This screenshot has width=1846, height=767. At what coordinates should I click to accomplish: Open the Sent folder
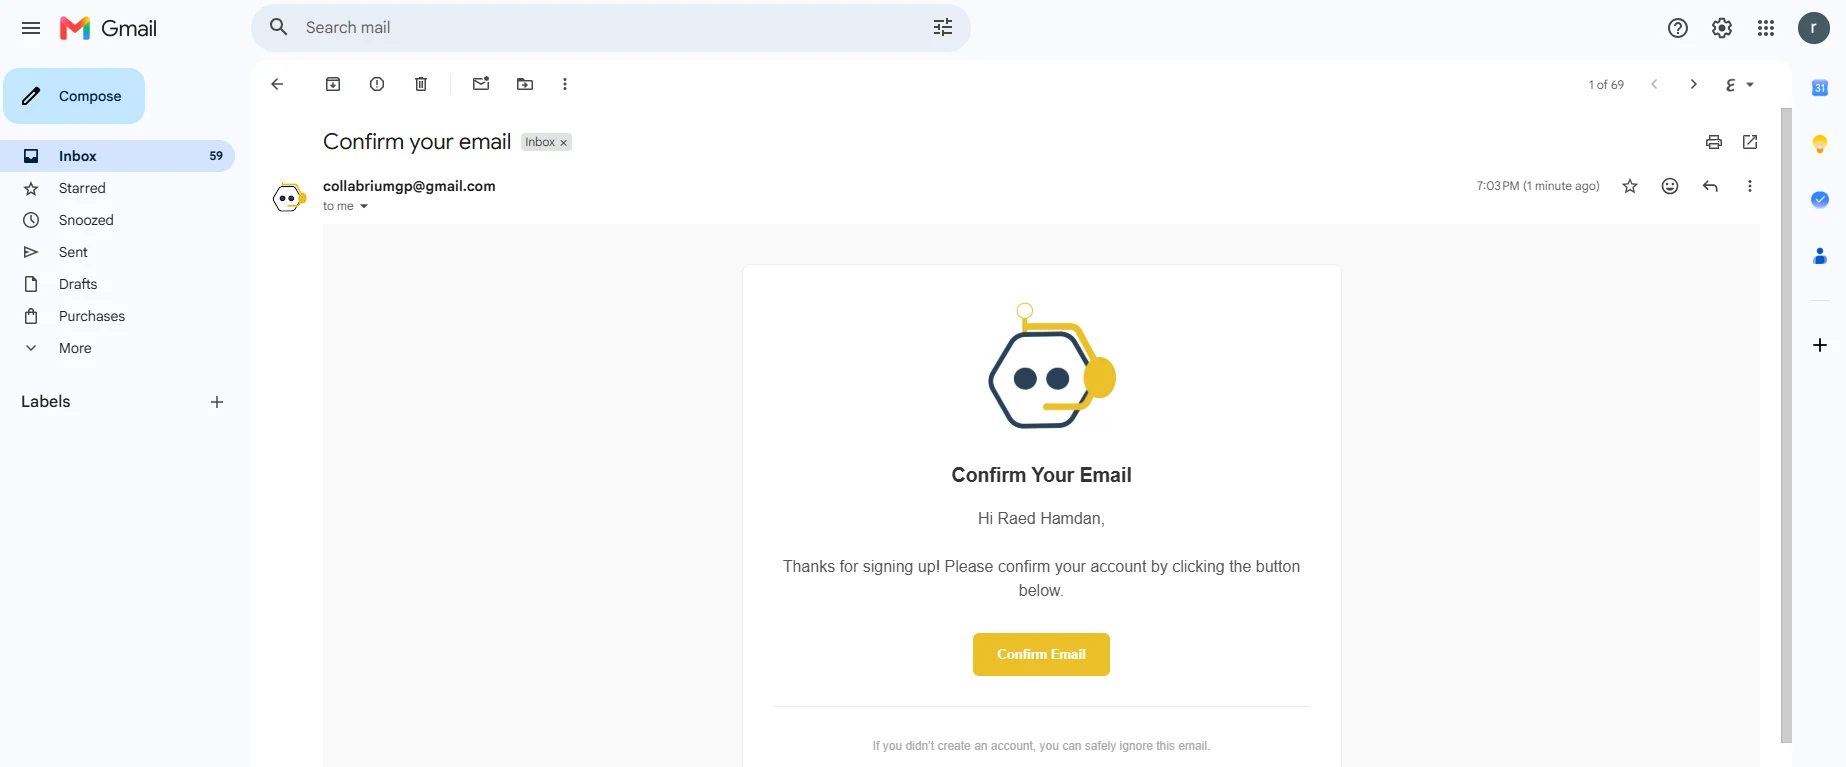tap(118, 252)
